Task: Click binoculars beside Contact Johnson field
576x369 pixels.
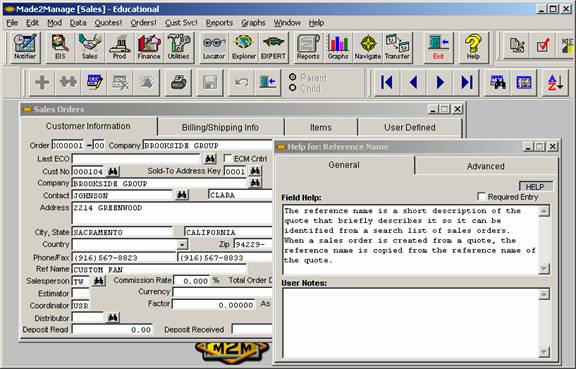Action: (182, 195)
